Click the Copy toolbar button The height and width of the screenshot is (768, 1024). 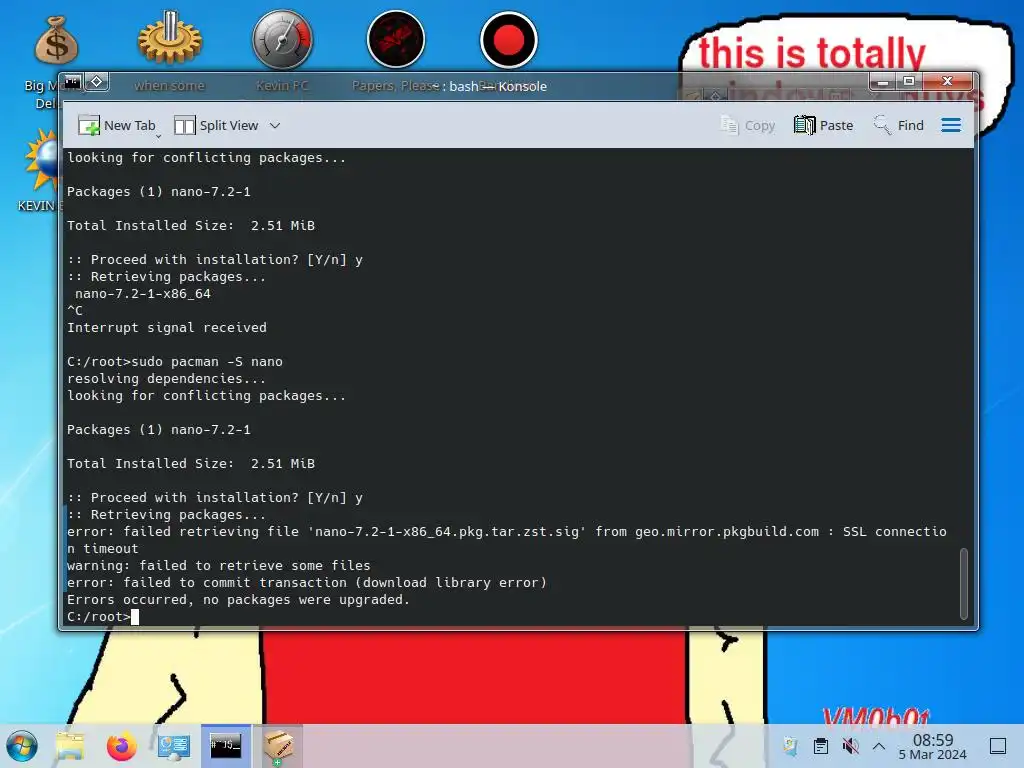pyautogui.click(x=747, y=125)
